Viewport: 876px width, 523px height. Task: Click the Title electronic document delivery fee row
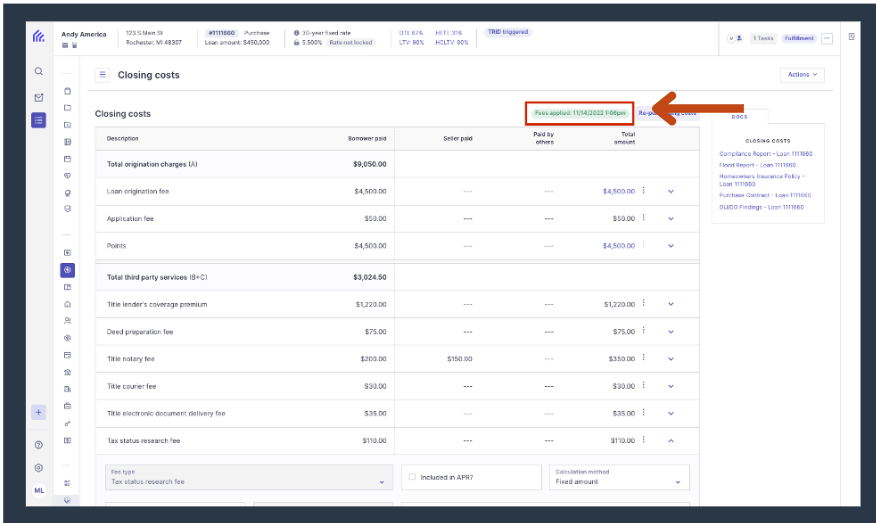point(397,413)
